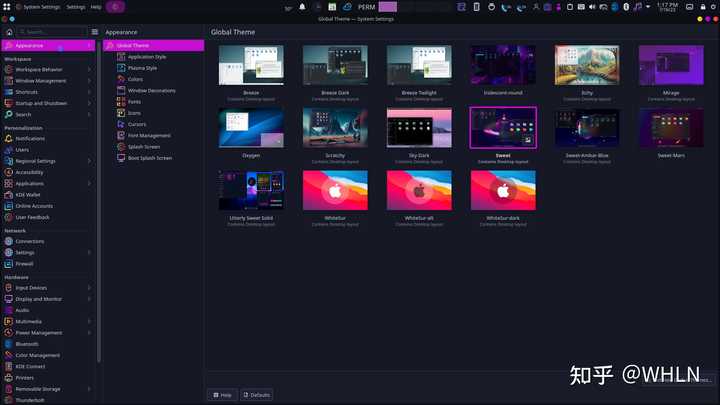Screen dimensions: 720x405
Task: Select the Mirage purple theme
Action: pyautogui.click(x=671, y=65)
